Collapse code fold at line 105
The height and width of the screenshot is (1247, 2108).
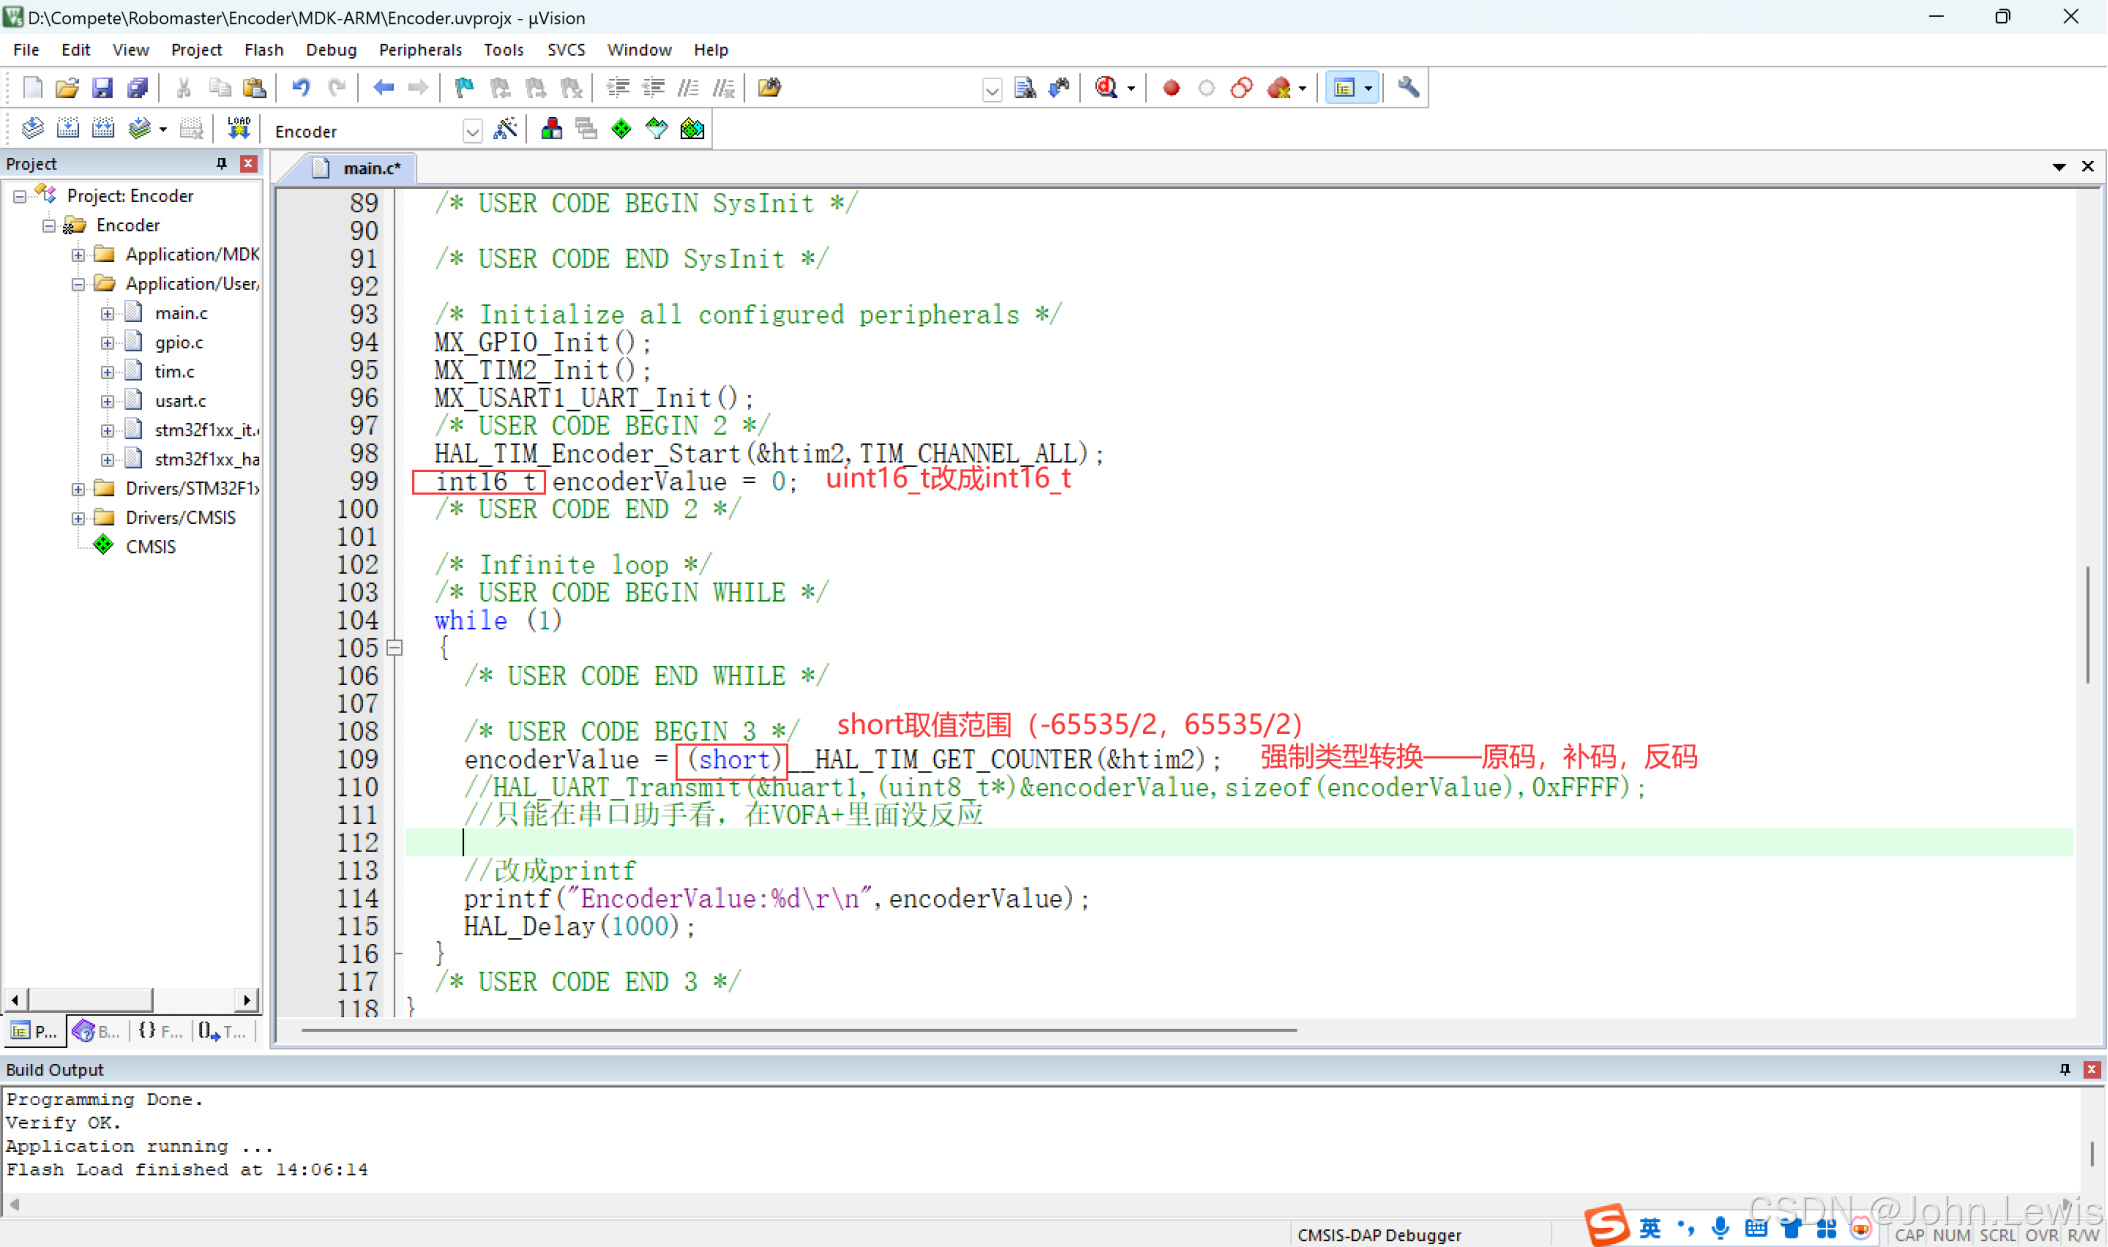click(395, 648)
